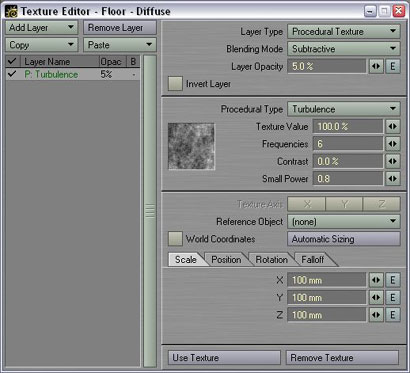
Task: Click the Frequencies slider arrows
Action: 393,144
